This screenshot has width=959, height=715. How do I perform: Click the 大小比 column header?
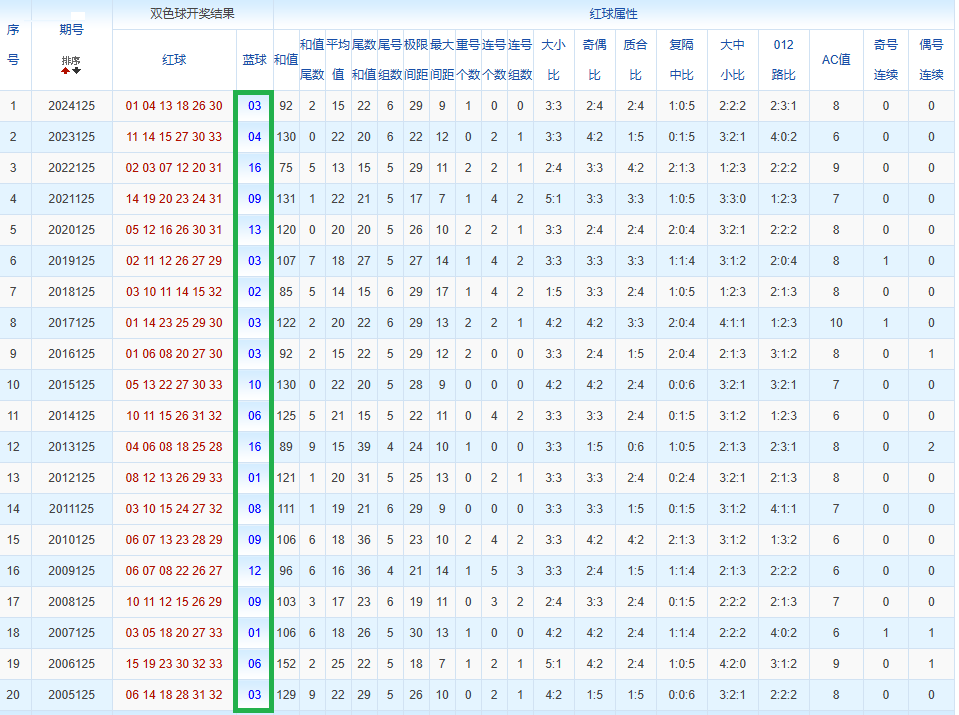554,59
